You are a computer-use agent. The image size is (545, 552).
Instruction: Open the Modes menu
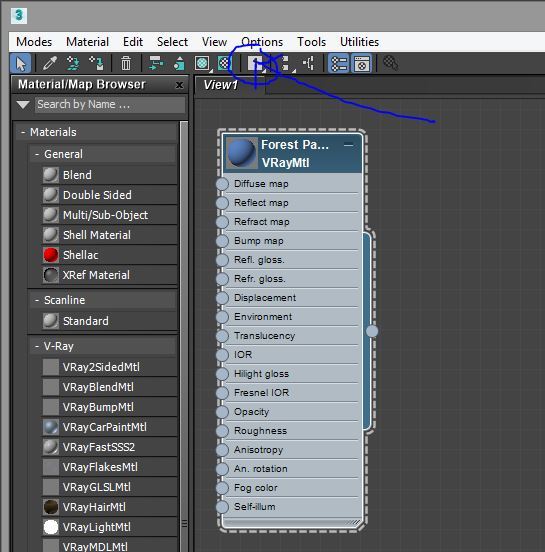[x=34, y=42]
